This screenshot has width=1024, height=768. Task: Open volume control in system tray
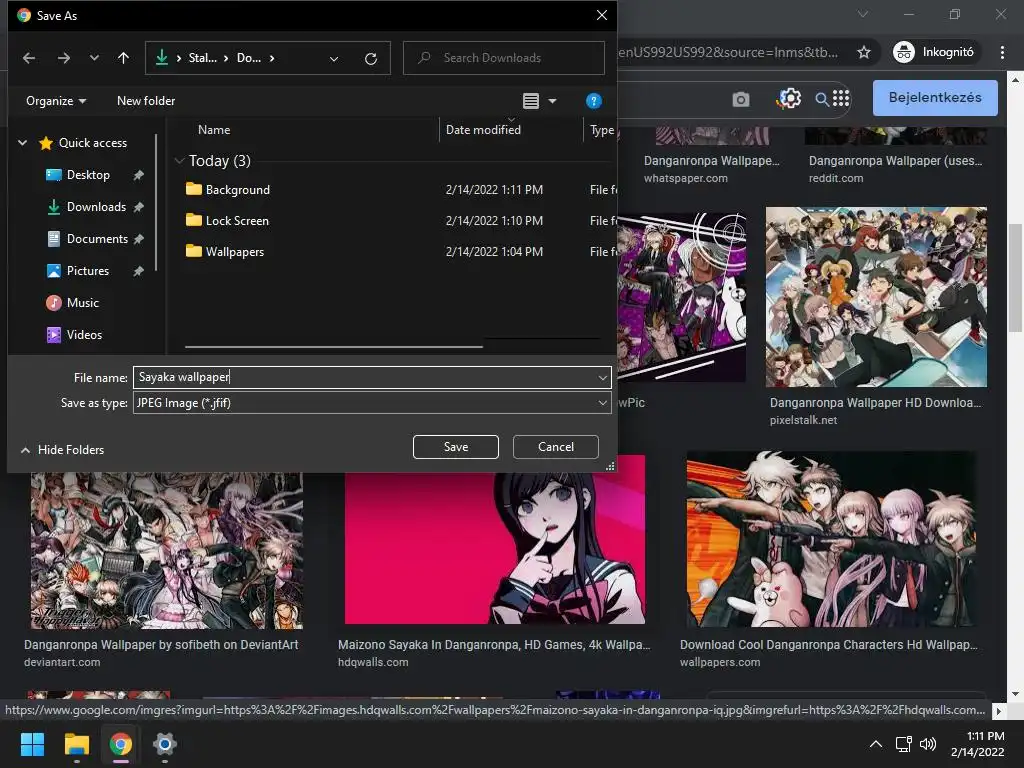point(927,744)
